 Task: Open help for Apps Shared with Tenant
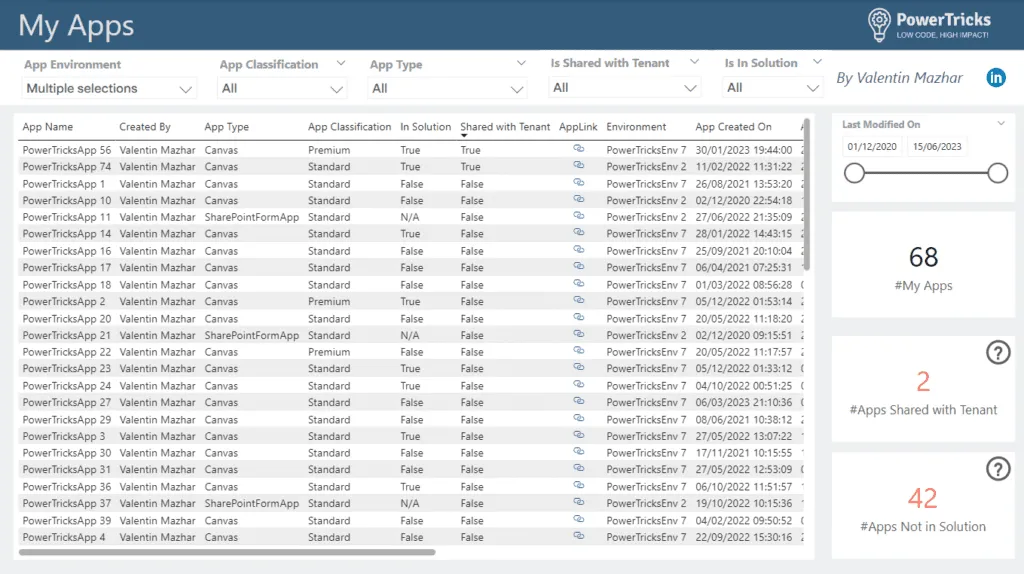point(998,353)
